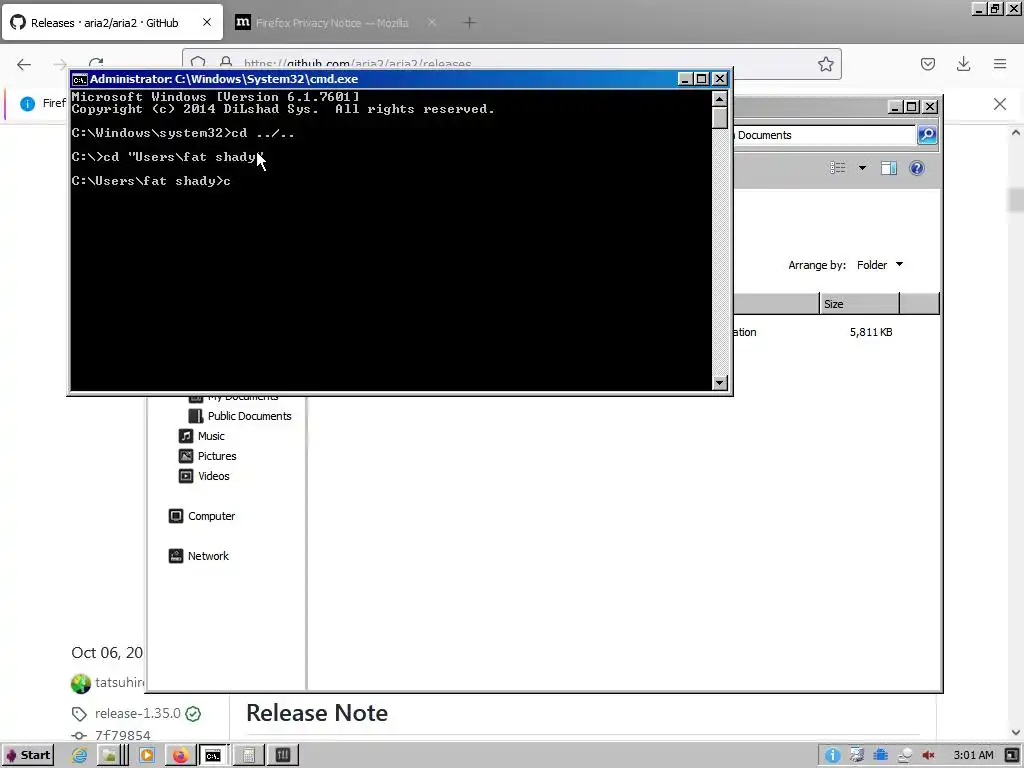Sort by the Size column header

859,304
